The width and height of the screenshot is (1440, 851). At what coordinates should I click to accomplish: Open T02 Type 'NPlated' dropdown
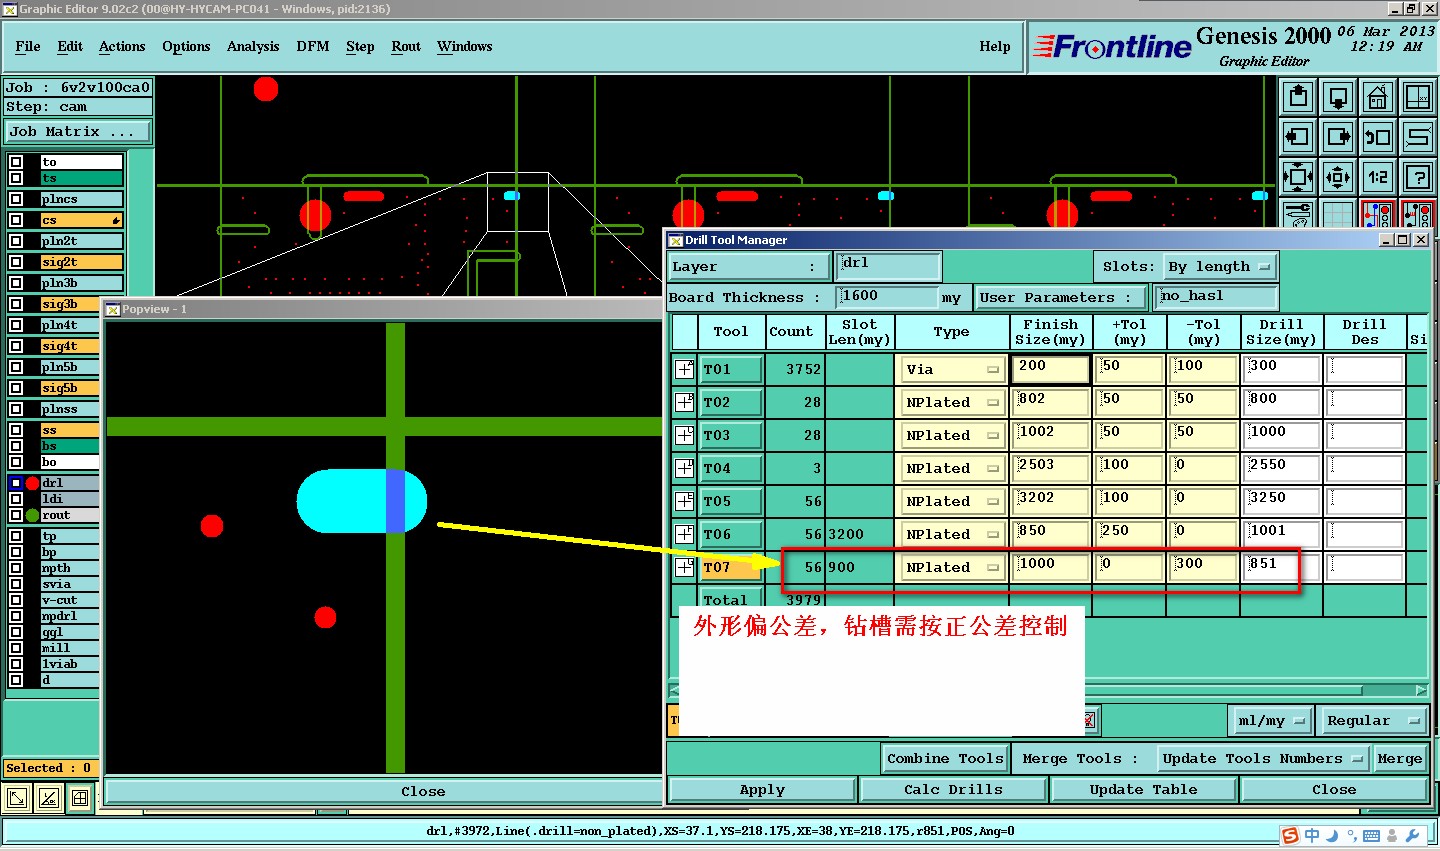pos(951,402)
